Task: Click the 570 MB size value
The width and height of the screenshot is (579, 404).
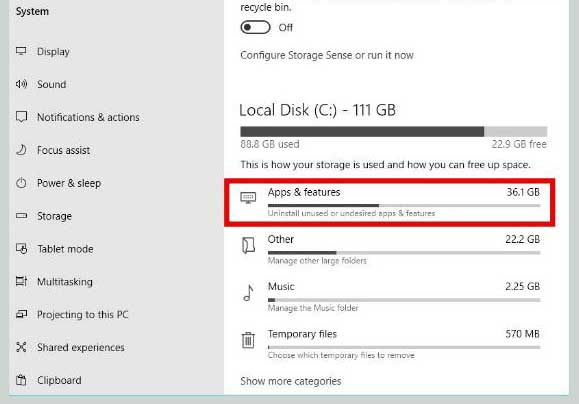Action: [x=523, y=334]
